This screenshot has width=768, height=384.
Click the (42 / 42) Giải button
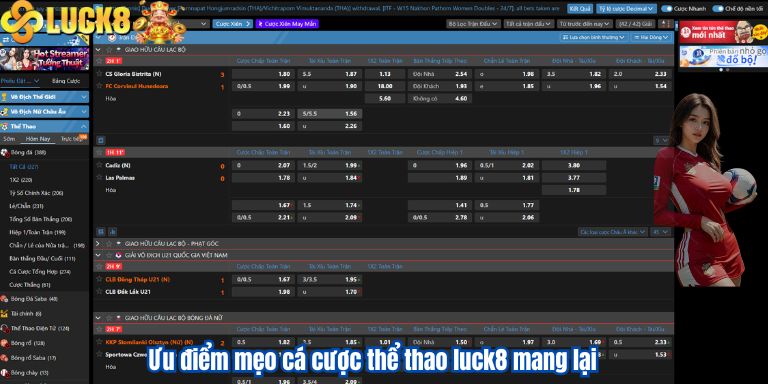pos(636,24)
